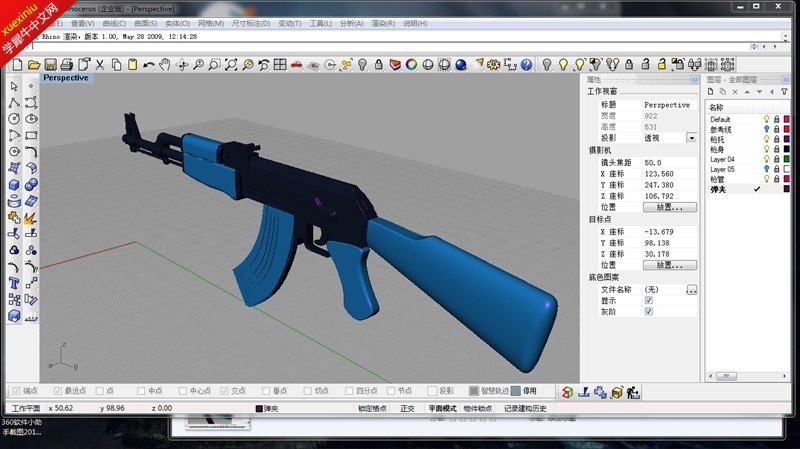Open 尺寸标注(D) menu

click(x=251, y=23)
